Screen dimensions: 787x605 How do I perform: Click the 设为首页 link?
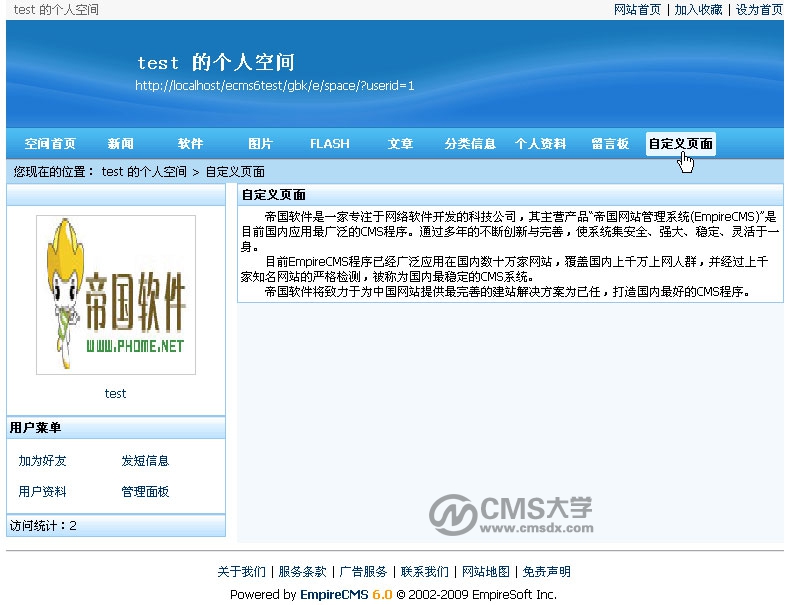pos(759,10)
